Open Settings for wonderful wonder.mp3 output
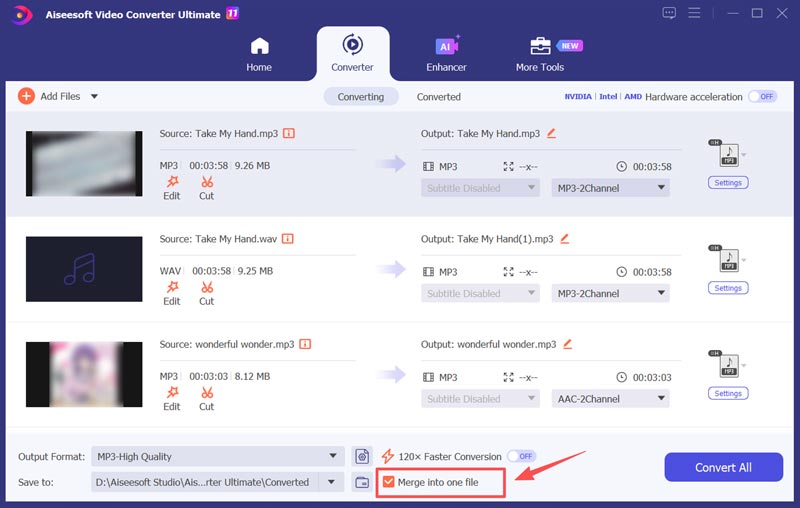800x508 pixels. coord(728,393)
